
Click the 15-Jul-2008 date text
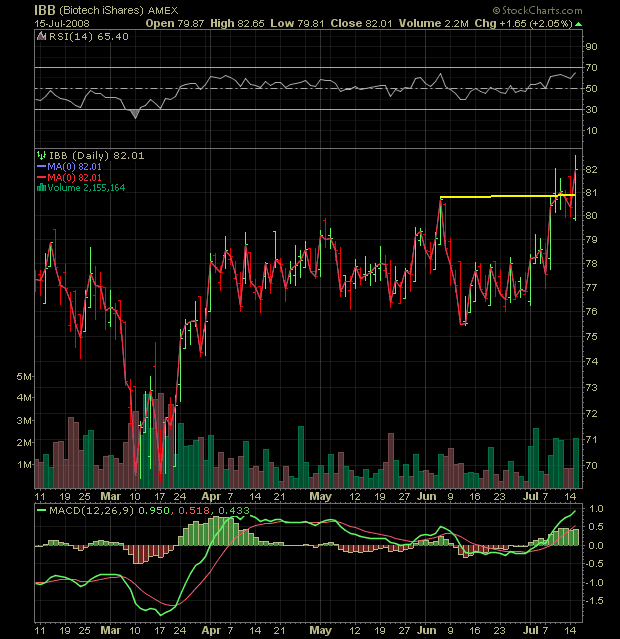[x=62, y=24]
